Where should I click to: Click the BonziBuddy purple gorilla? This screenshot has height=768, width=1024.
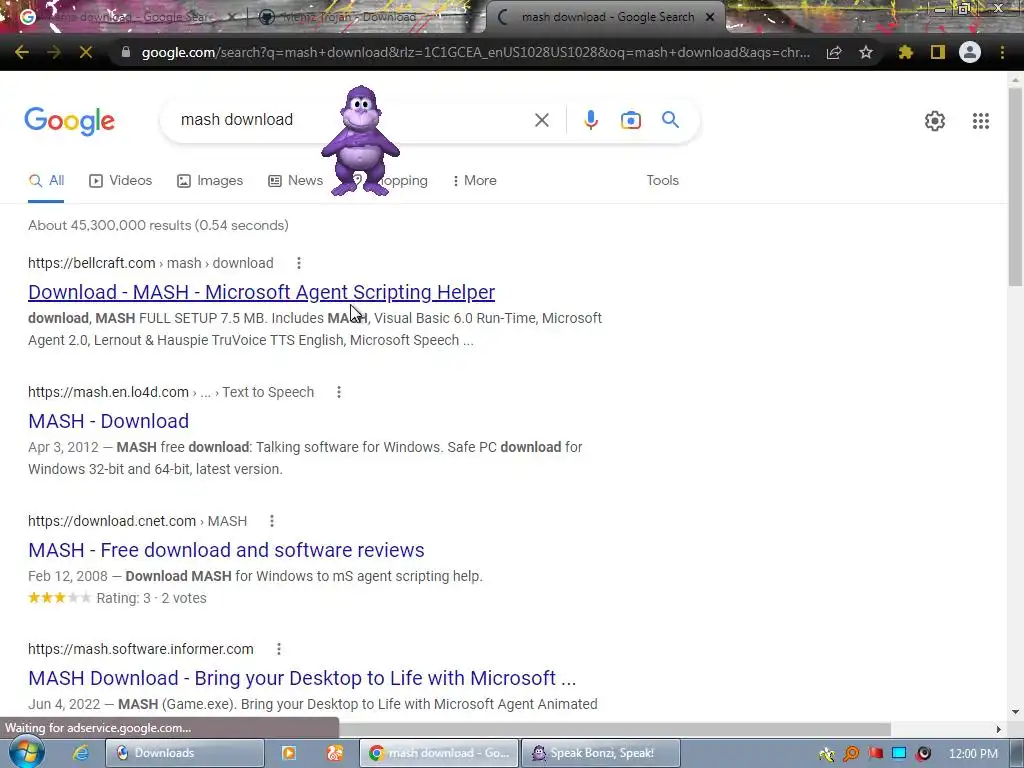point(360,140)
